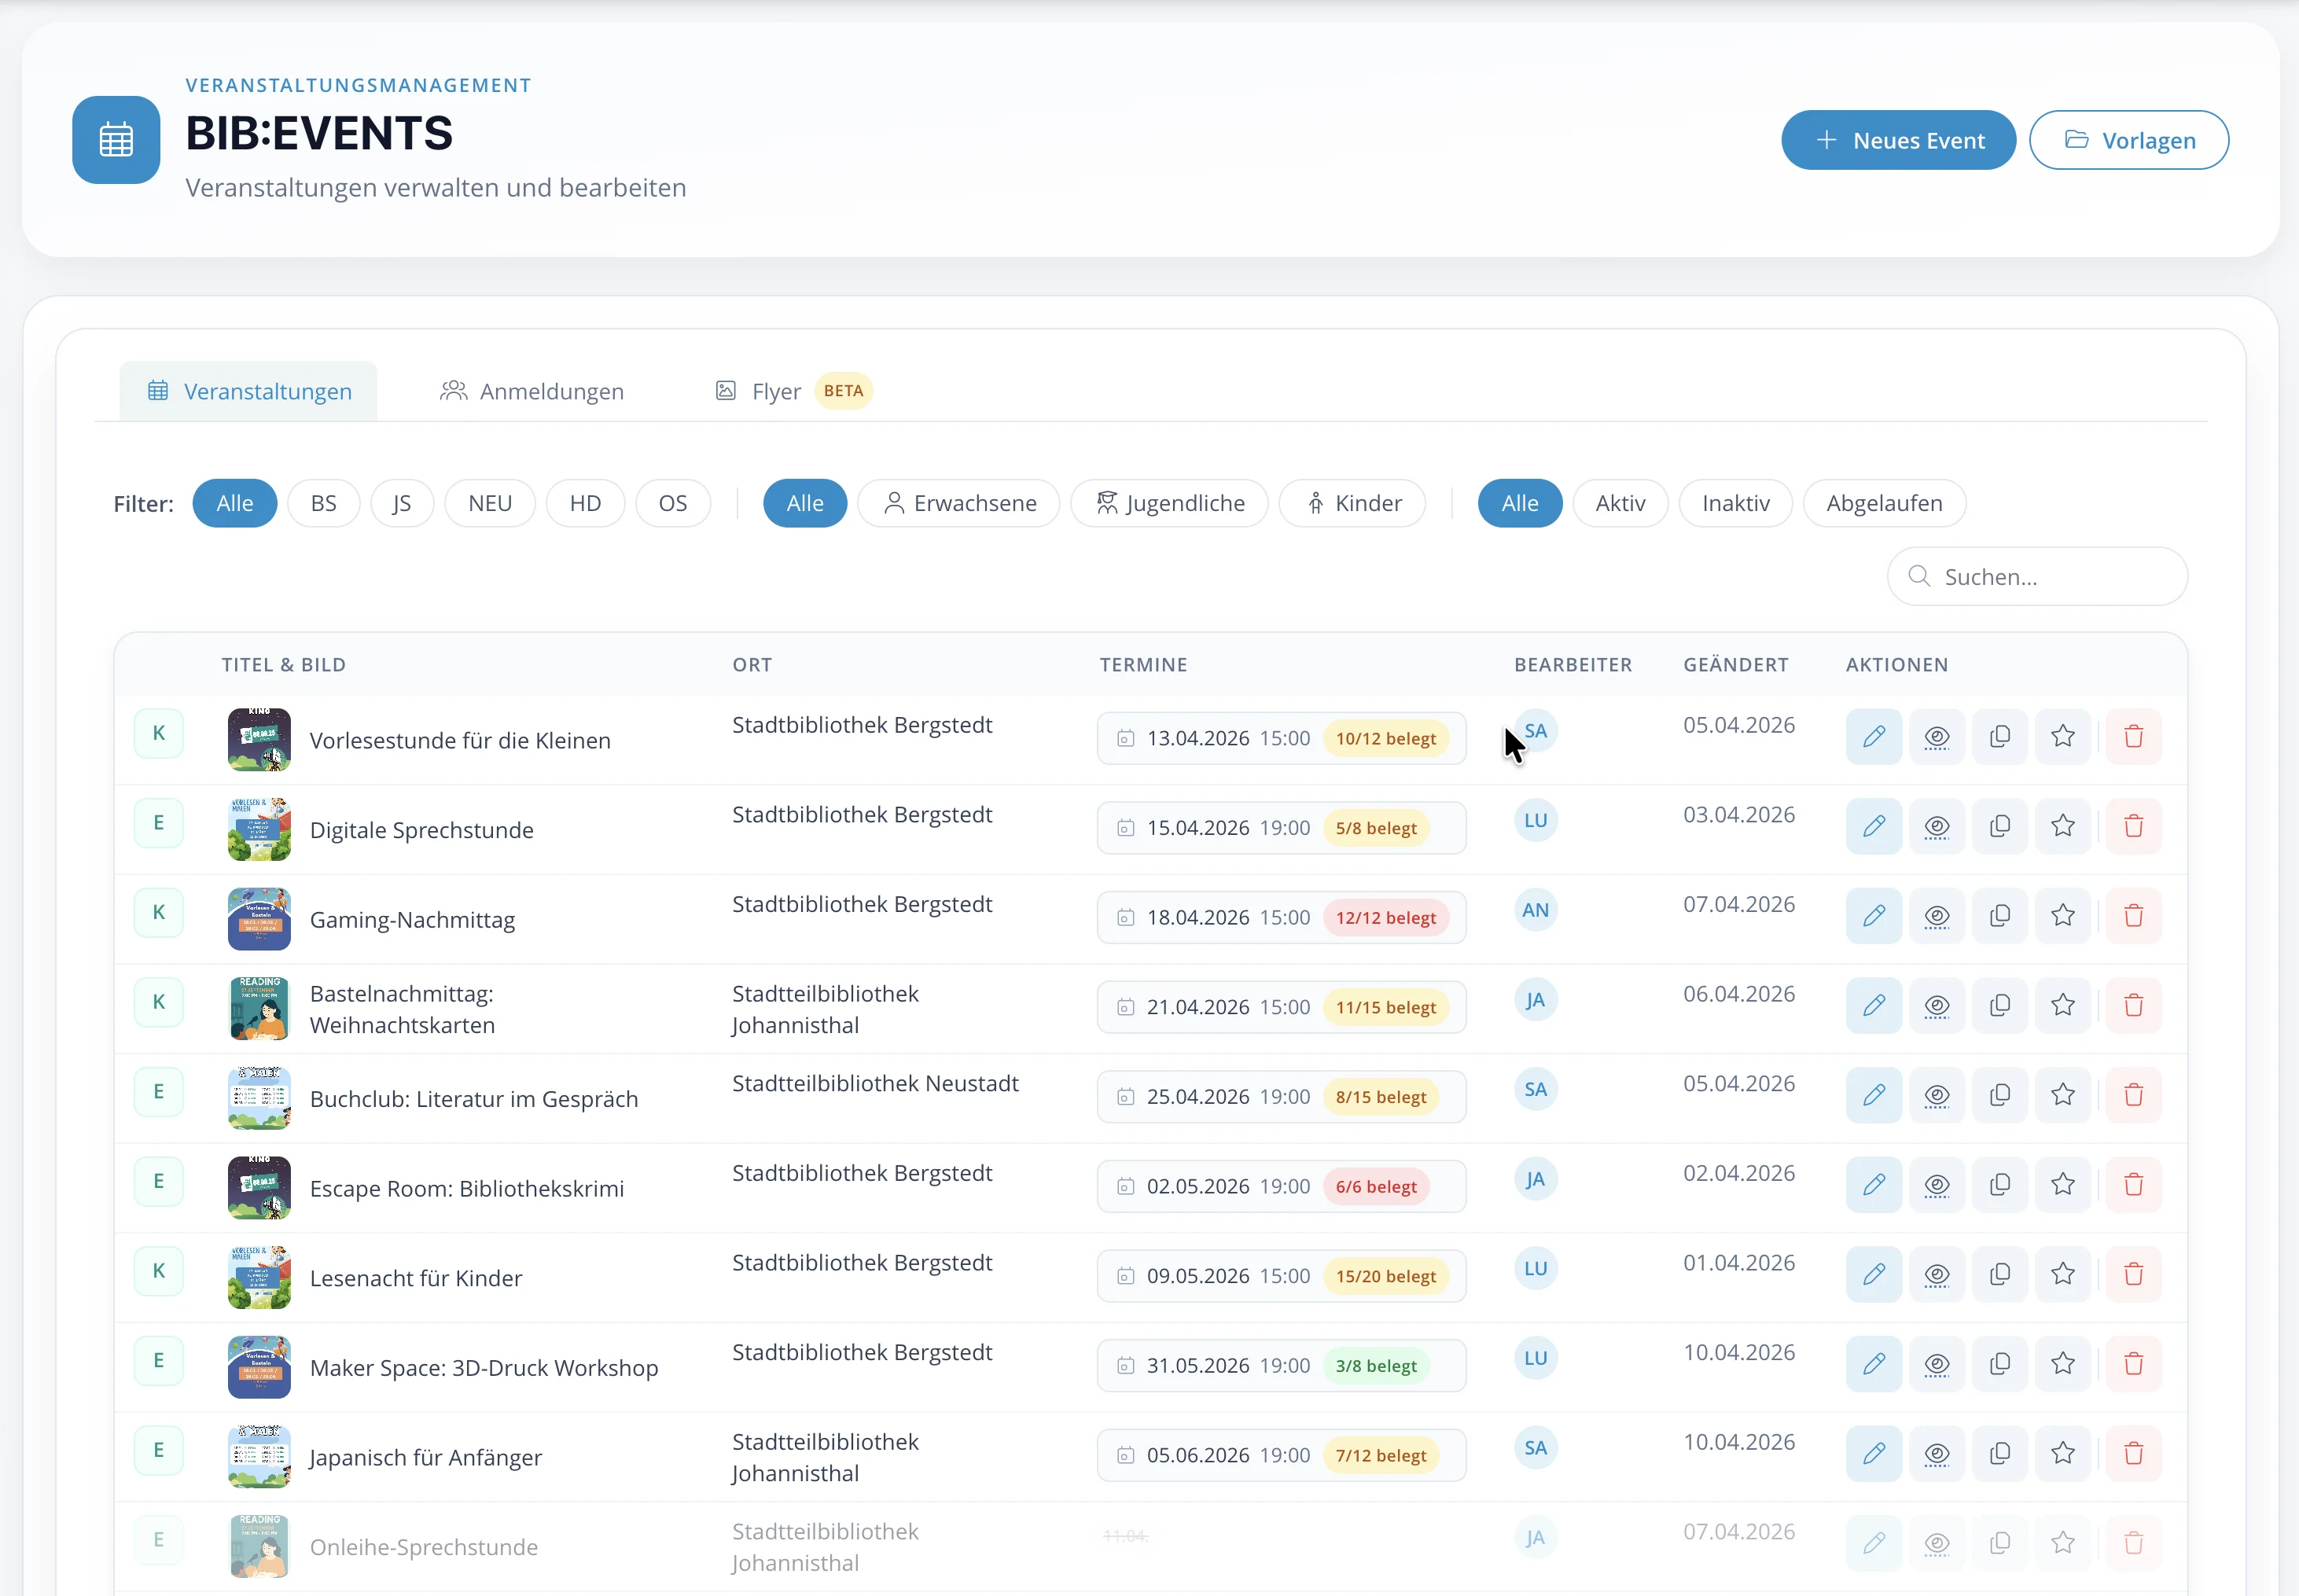Click the yellow 10/12 belegt capacity badge
This screenshot has height=1596, width=2299.
point(1386,738)
